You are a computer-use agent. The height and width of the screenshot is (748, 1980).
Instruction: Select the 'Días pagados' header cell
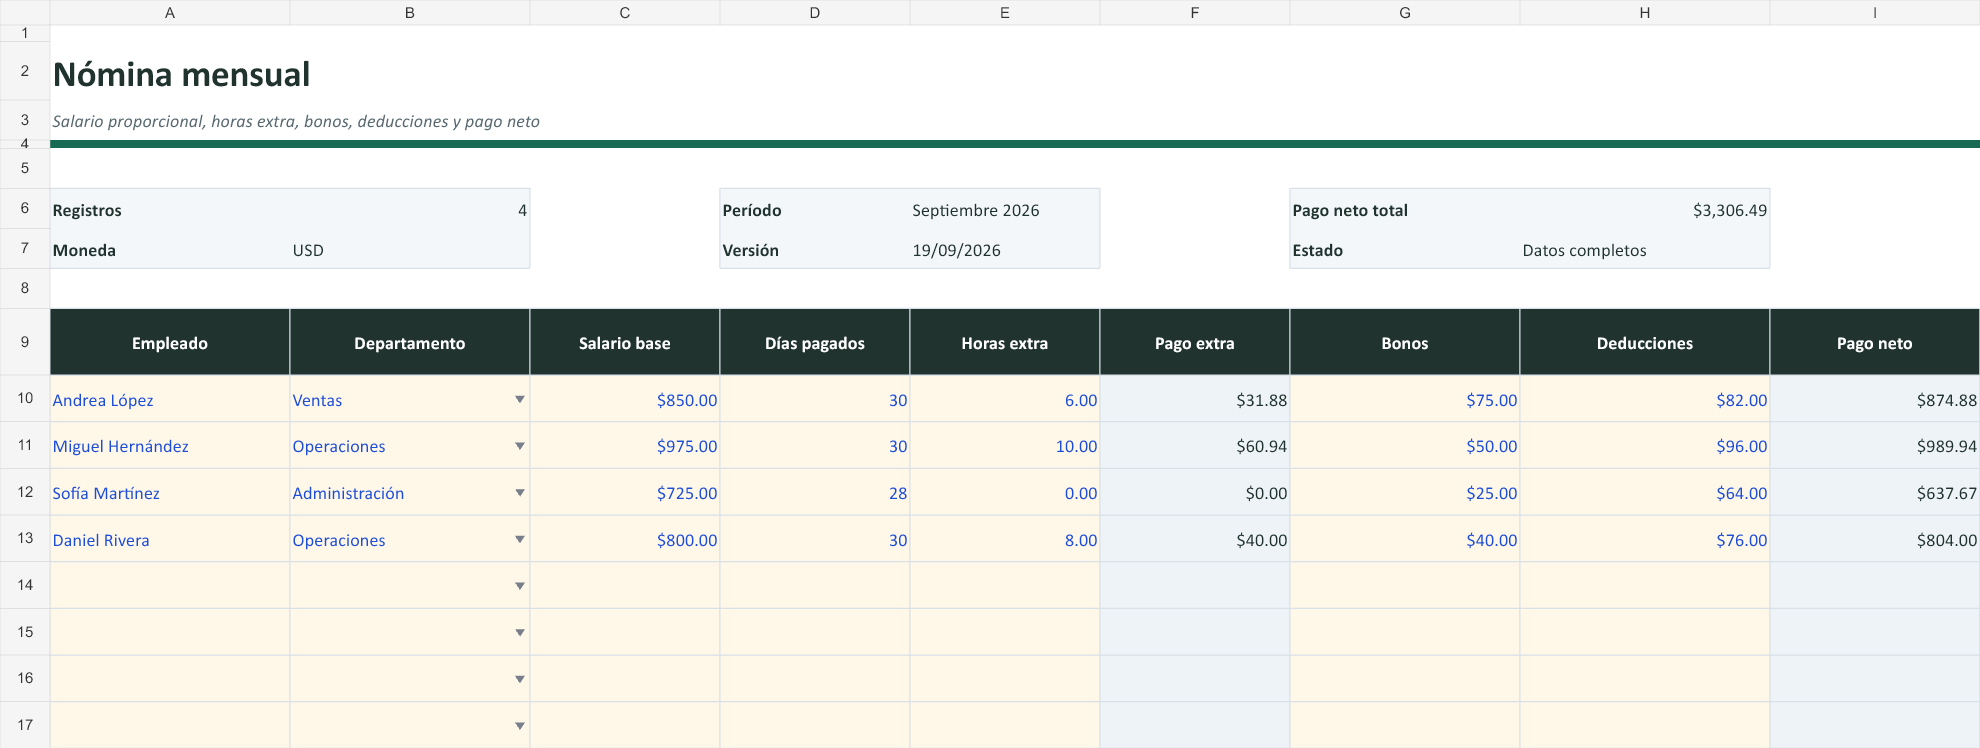[815, 342]
